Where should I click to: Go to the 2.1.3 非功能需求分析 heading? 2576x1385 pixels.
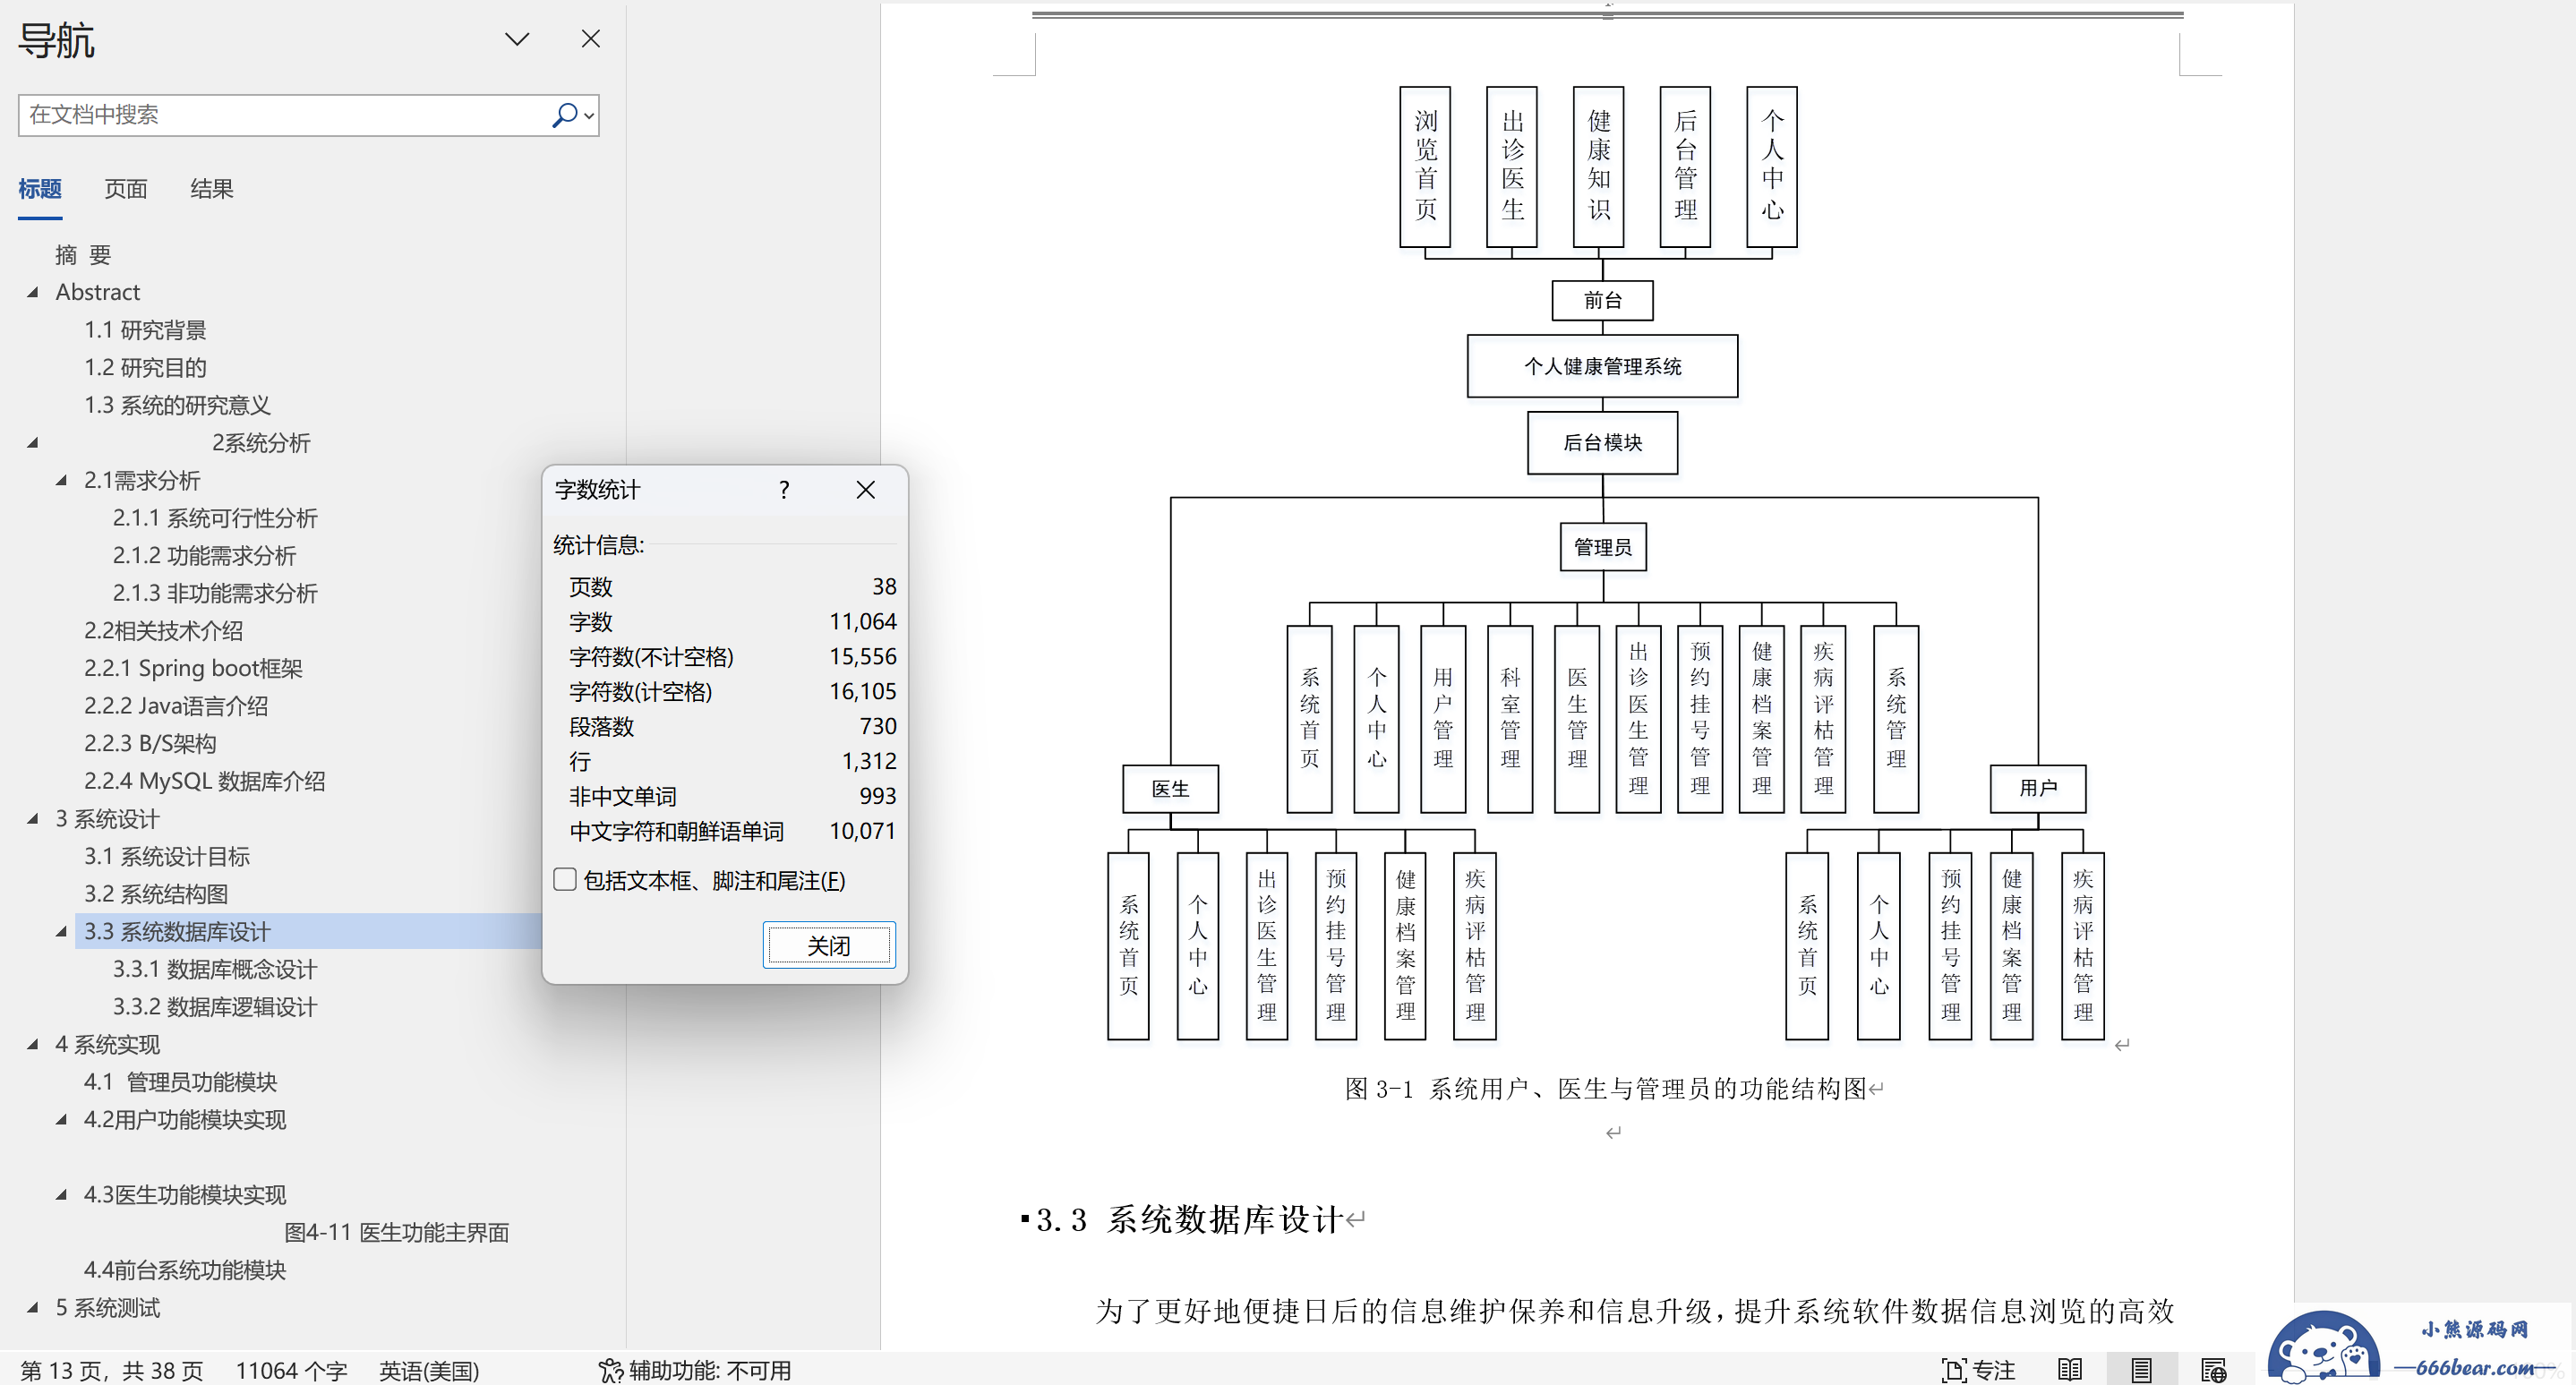pyautogui.click(x=215, y=593)
